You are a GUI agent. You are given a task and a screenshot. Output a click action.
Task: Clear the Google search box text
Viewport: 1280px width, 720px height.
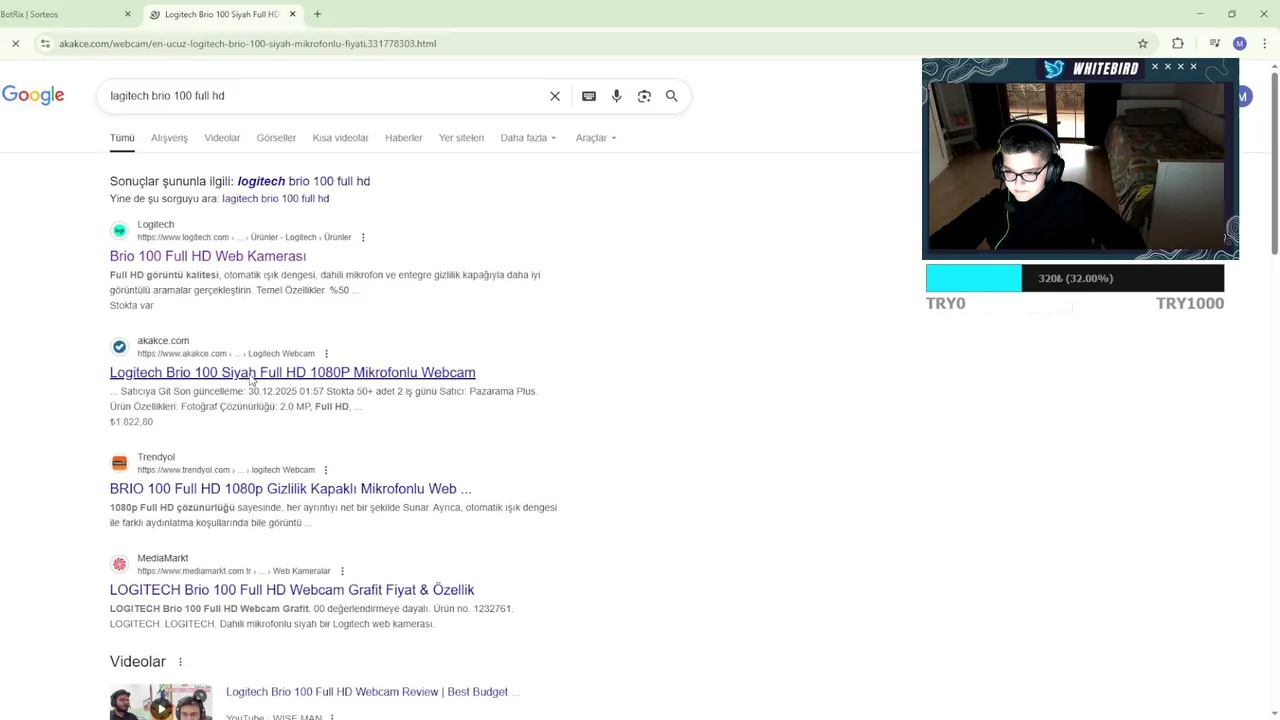click(x=555, y=96)
